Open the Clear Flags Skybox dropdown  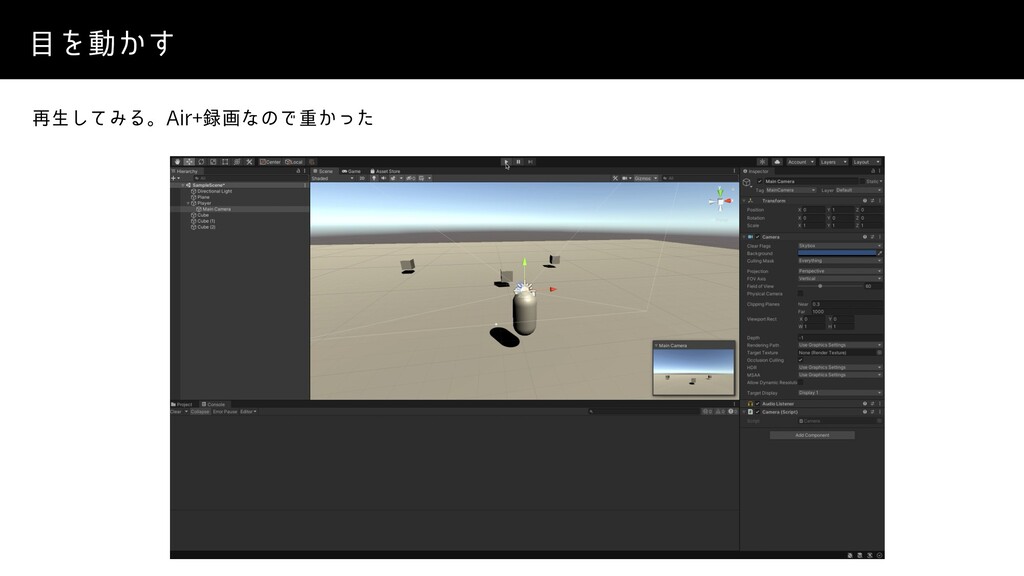click(x=840, y=246)
